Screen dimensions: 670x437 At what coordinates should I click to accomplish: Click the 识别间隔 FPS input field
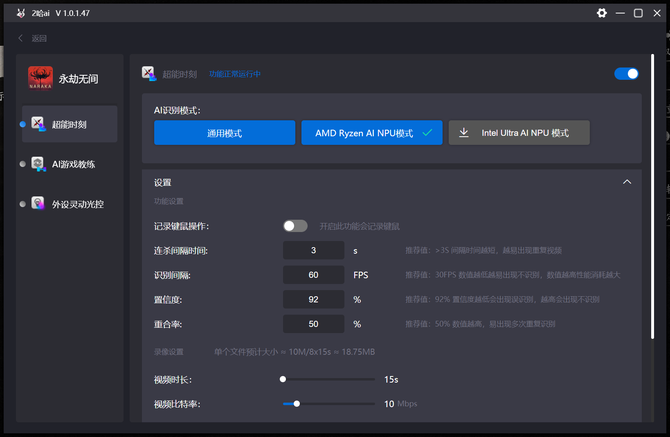pos(313,275)
